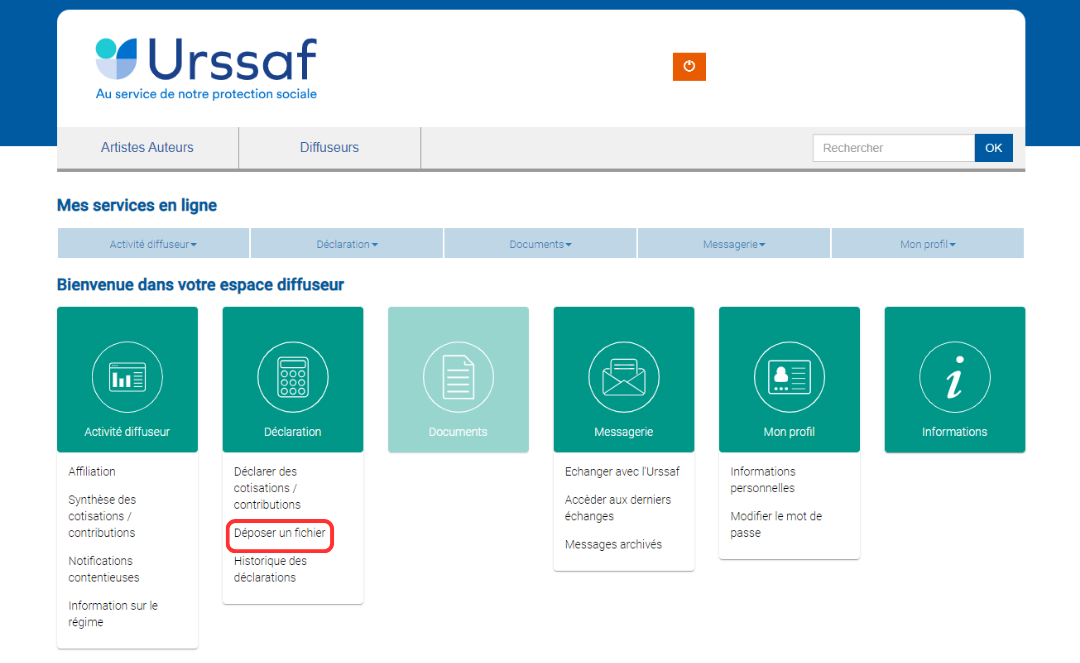
Task: Open the Déclaration calculator icon tile
Action: [x=293, y=379]
